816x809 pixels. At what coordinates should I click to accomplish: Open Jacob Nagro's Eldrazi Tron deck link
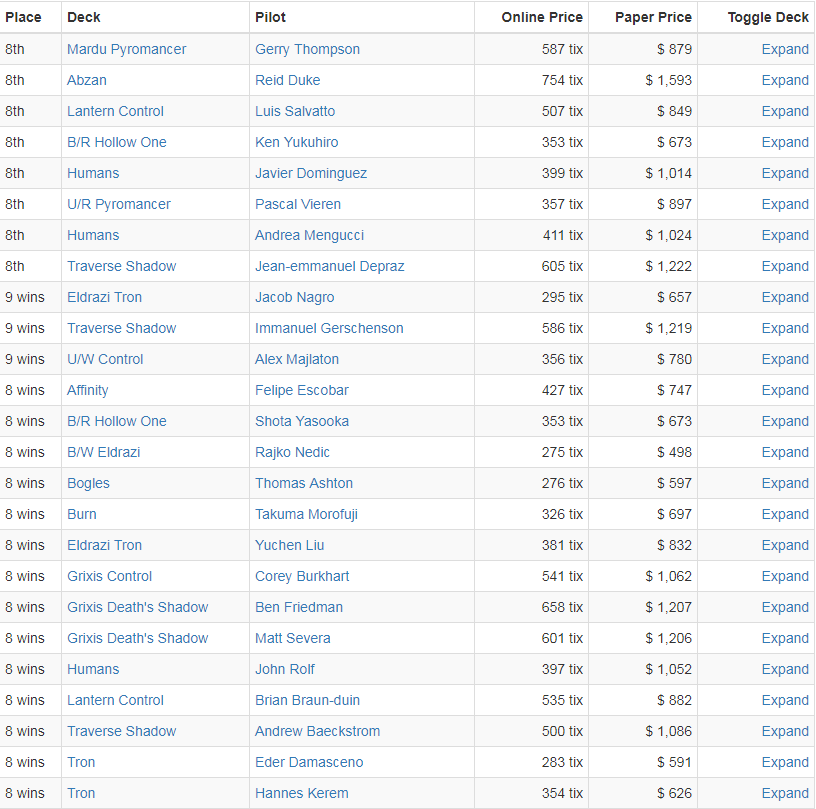(x=104, y=297)
